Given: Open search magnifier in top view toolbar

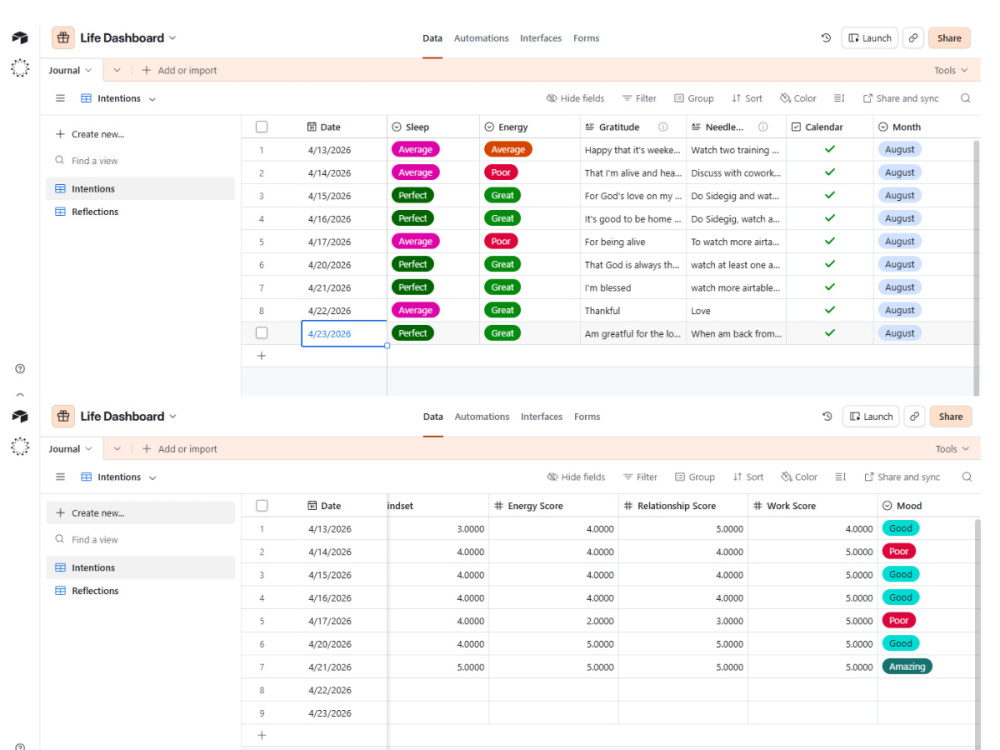Looking at the screenshot, I should tap(966, 98).
